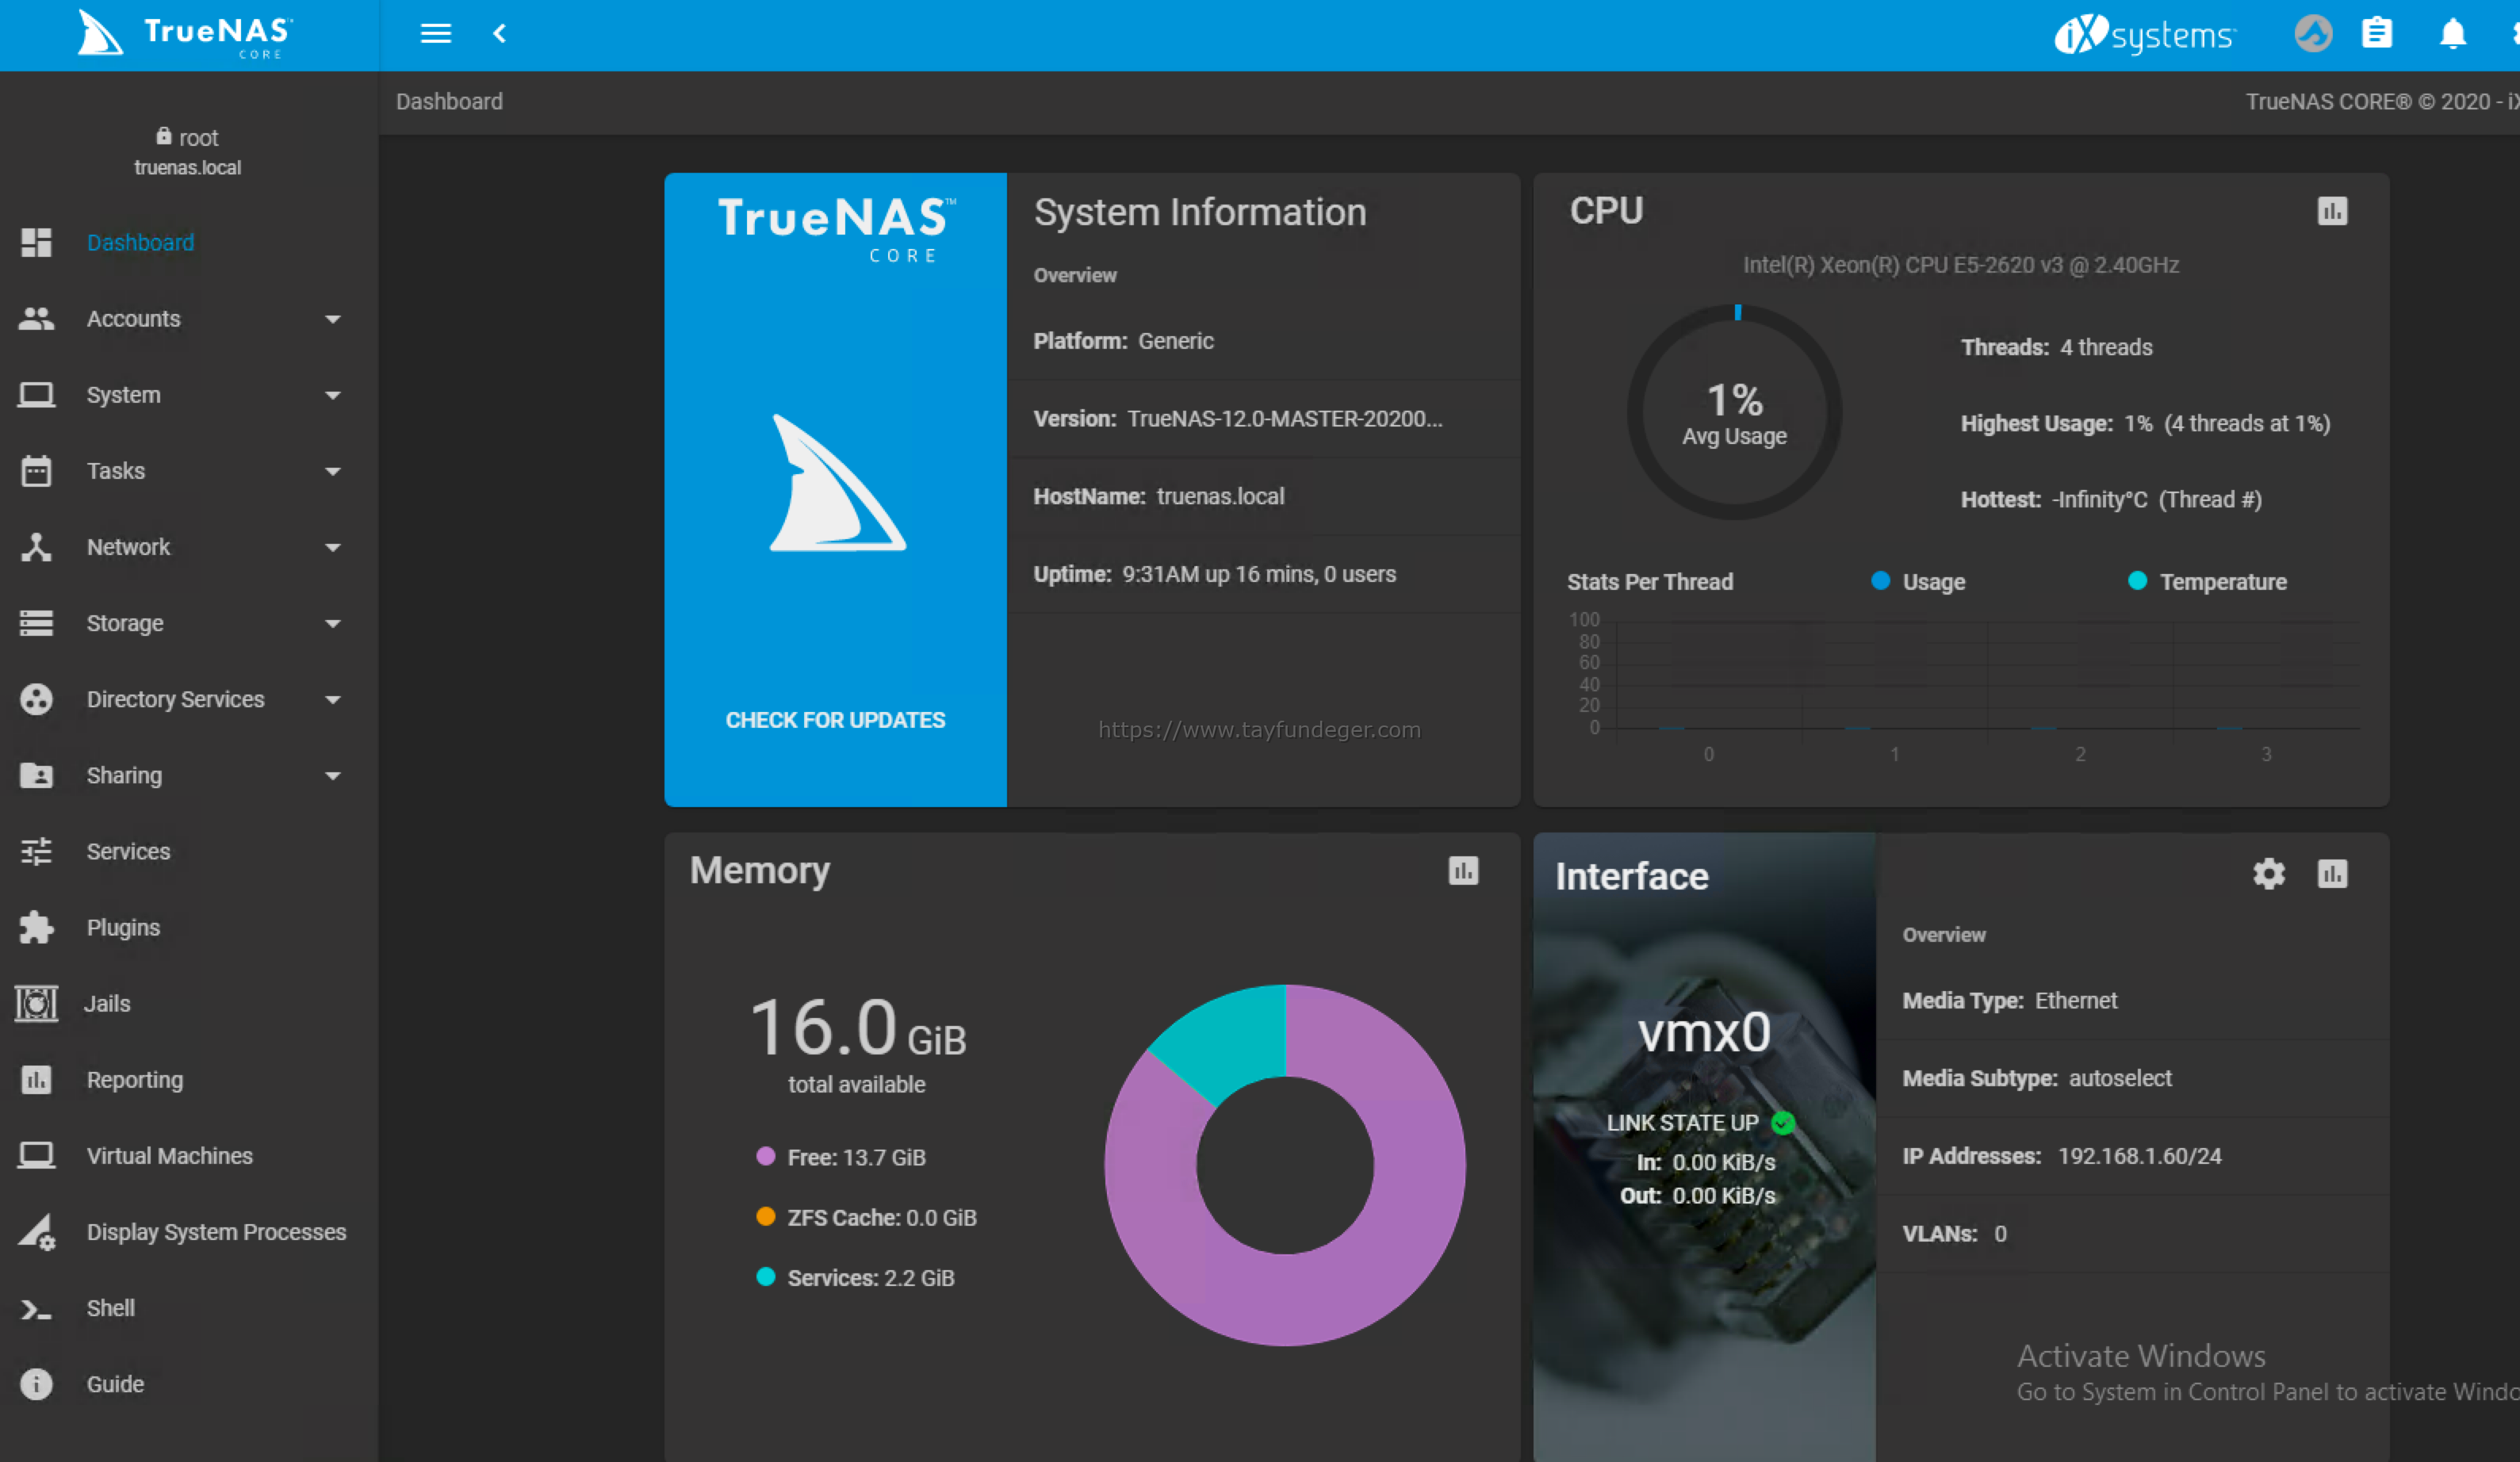Viewport: 2520px width, 1462px height.
Task: Expand the Network menu arrow
Action: 333,547
